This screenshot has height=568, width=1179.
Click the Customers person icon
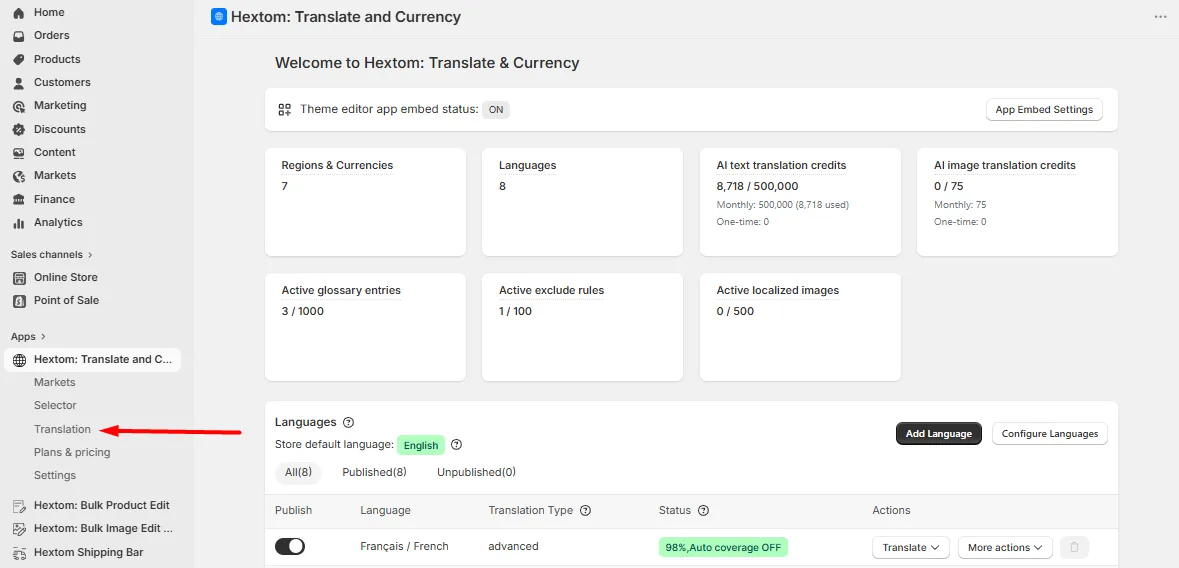[19, 83]
